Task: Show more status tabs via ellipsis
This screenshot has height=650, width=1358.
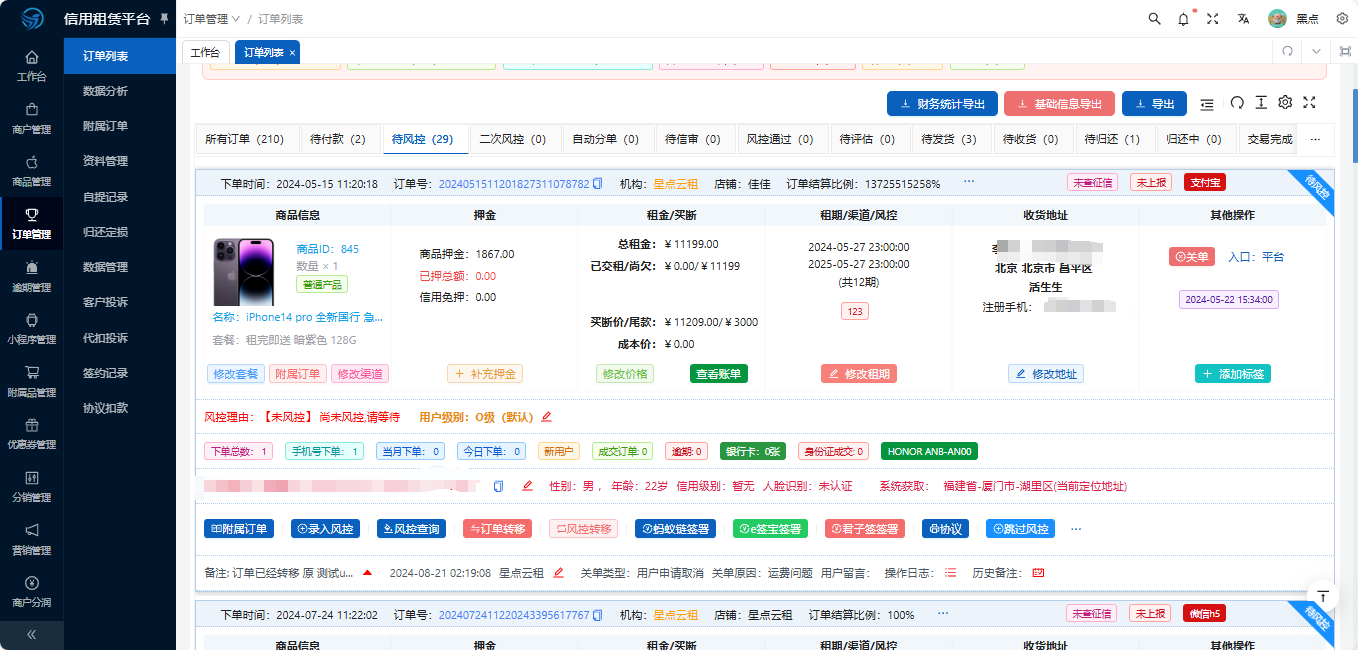Action: click(x=1316, y=139)
